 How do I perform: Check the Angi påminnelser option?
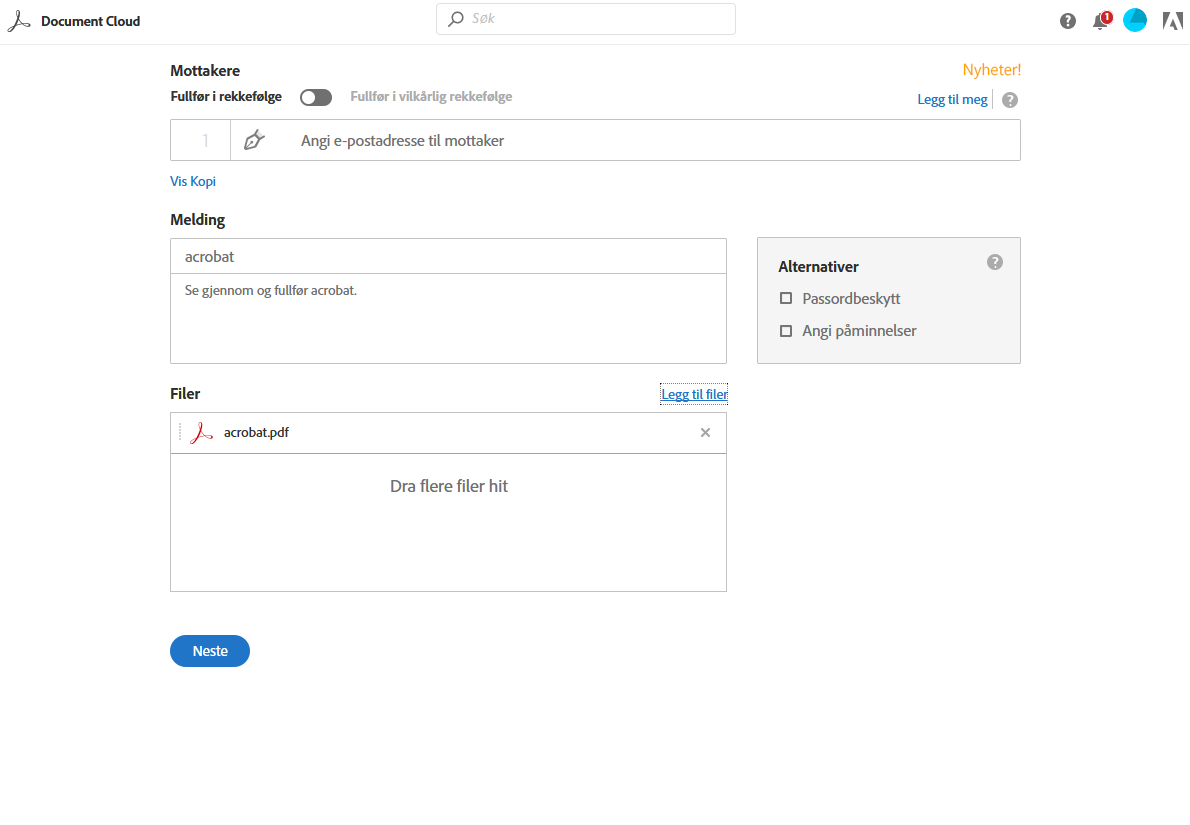[x=786, y=331]
